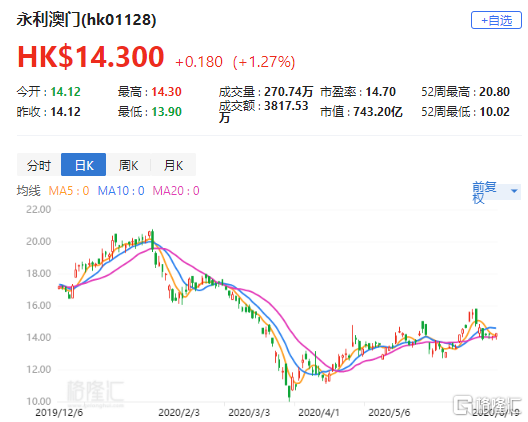Click the 12.00 y-axis price label
This screenshot has height=422, width=528.
click(39, 369)
